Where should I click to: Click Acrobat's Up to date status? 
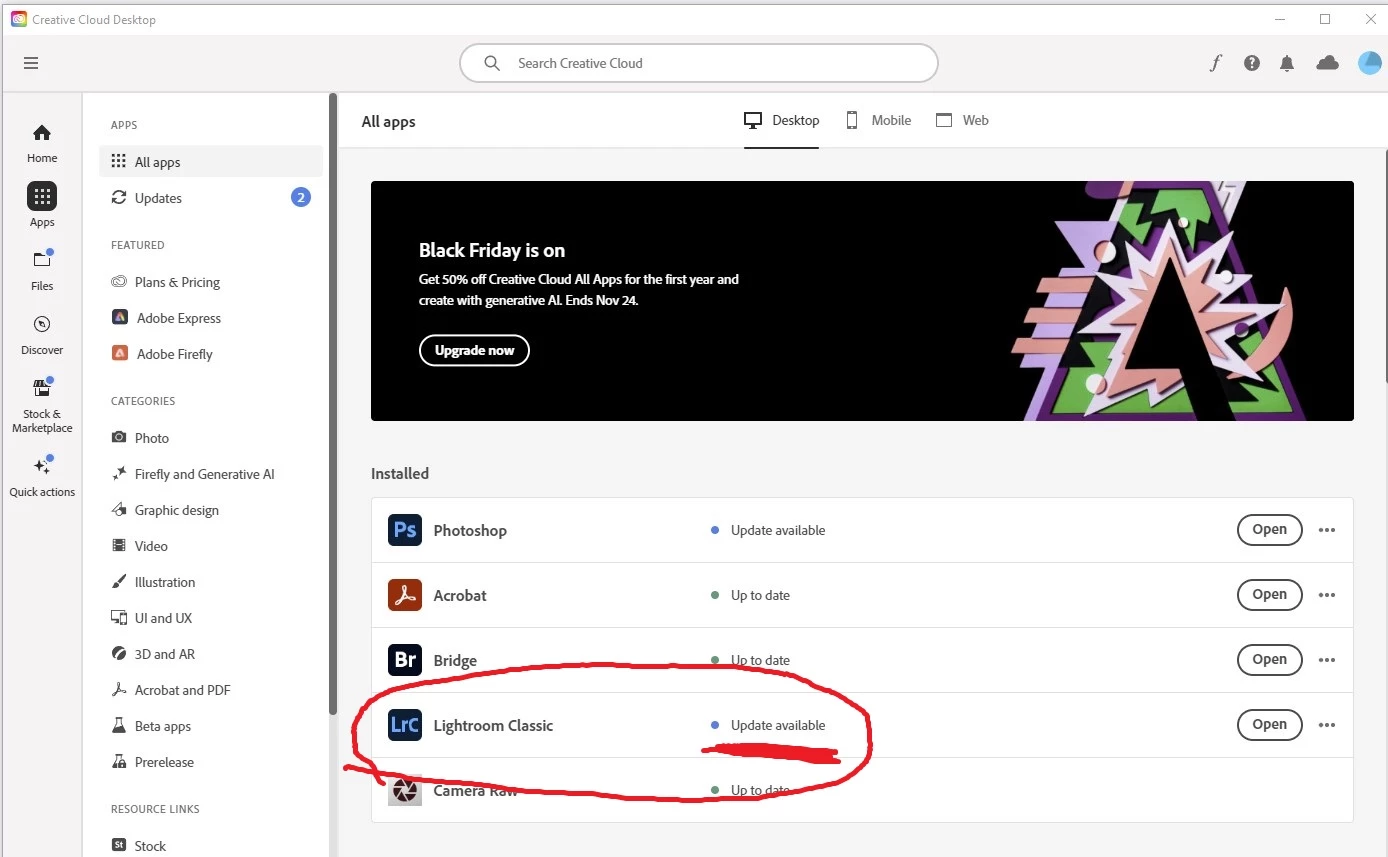(x=750, y=595)
